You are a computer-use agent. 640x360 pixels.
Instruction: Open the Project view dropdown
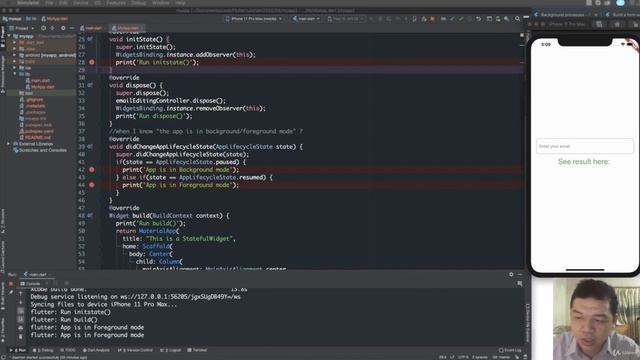tap(22, 28)
